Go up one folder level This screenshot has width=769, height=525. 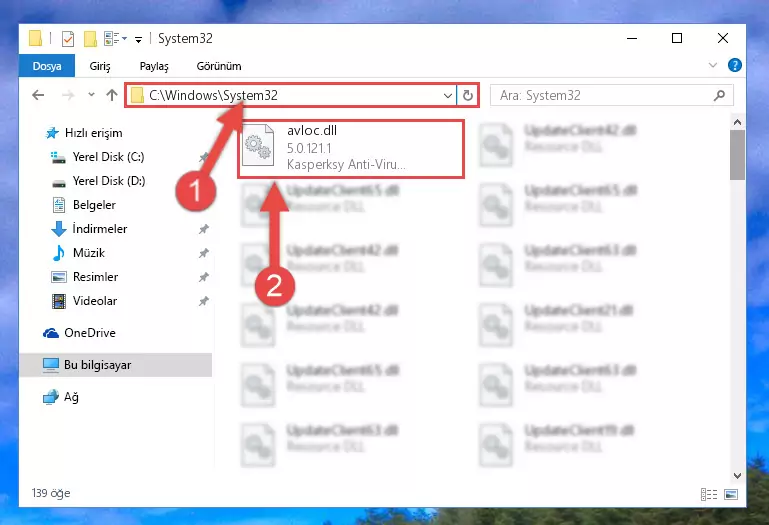coord(112,95)
